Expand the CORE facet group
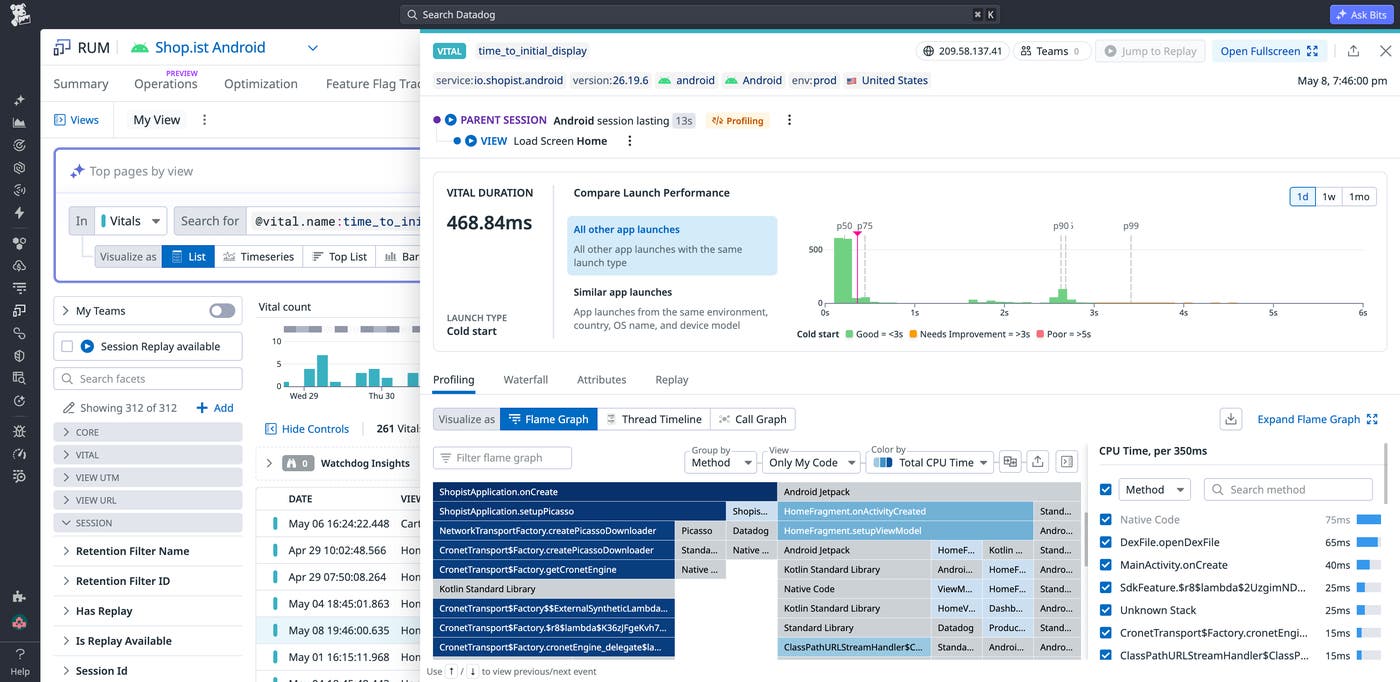Screen dimensions: 1400x682 [x=148, y=432]
